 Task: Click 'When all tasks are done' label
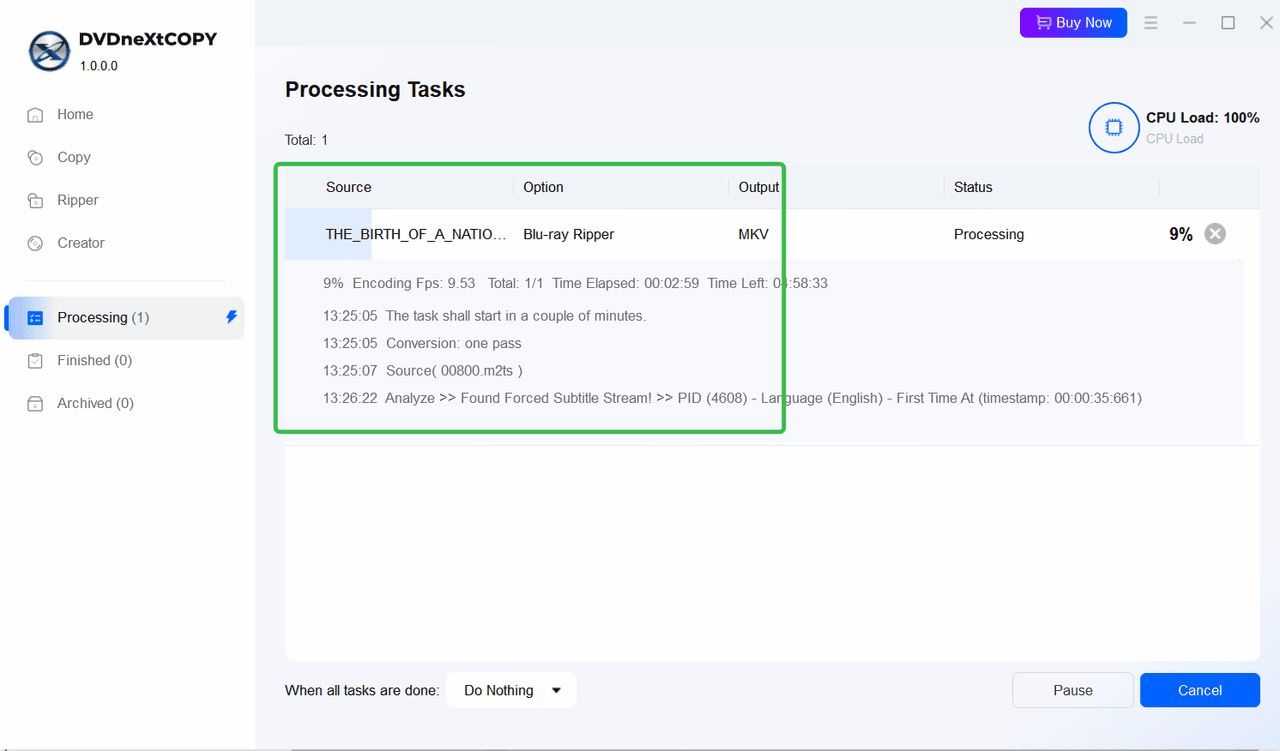pos(362,690)
